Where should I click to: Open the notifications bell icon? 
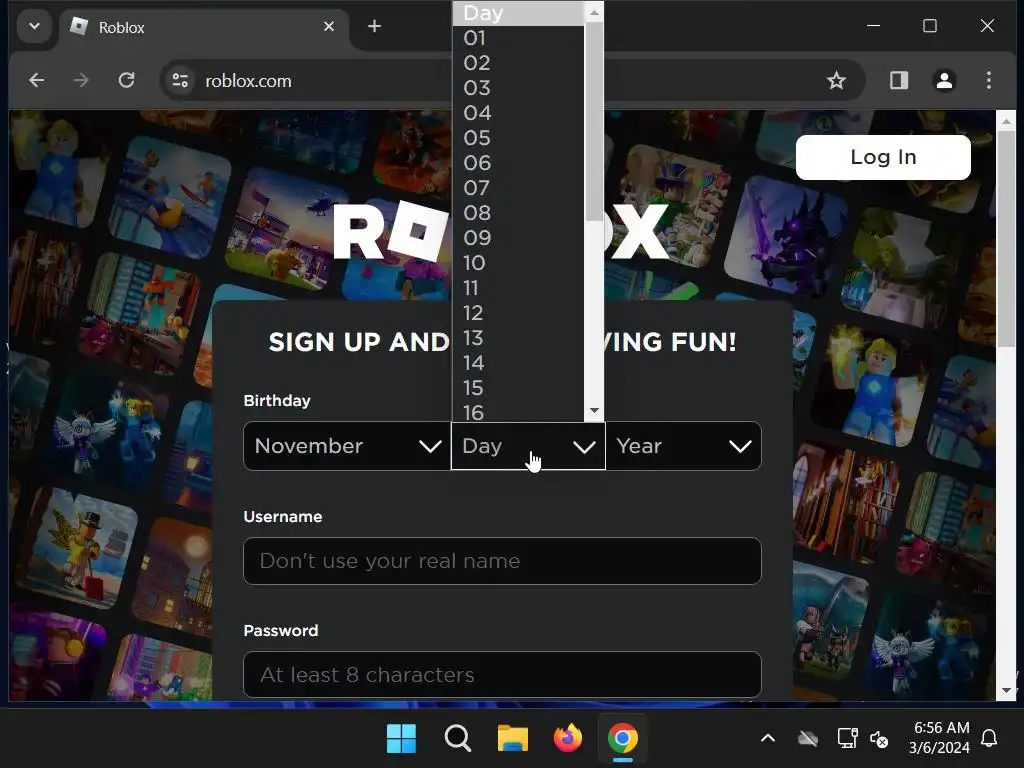pos(989,739)
